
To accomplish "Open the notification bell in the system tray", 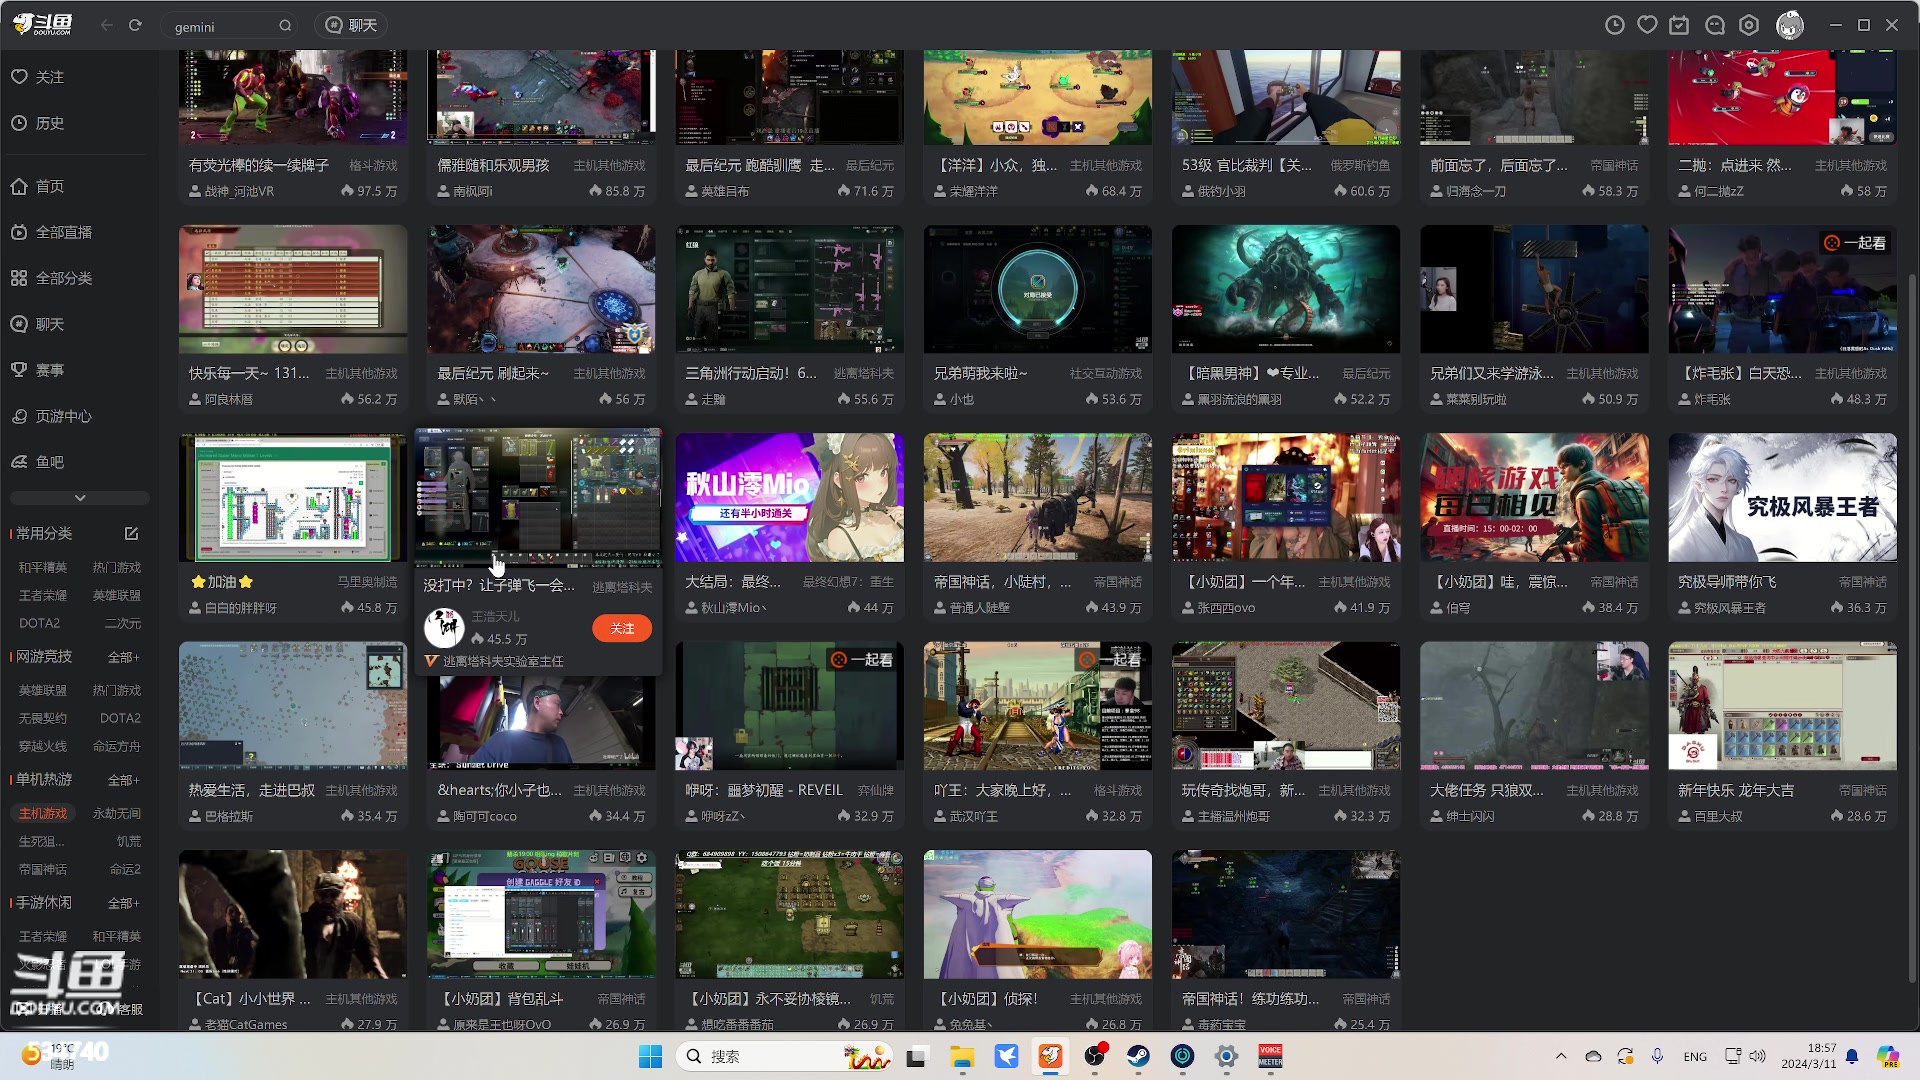I will [x=1852, y=1057].
